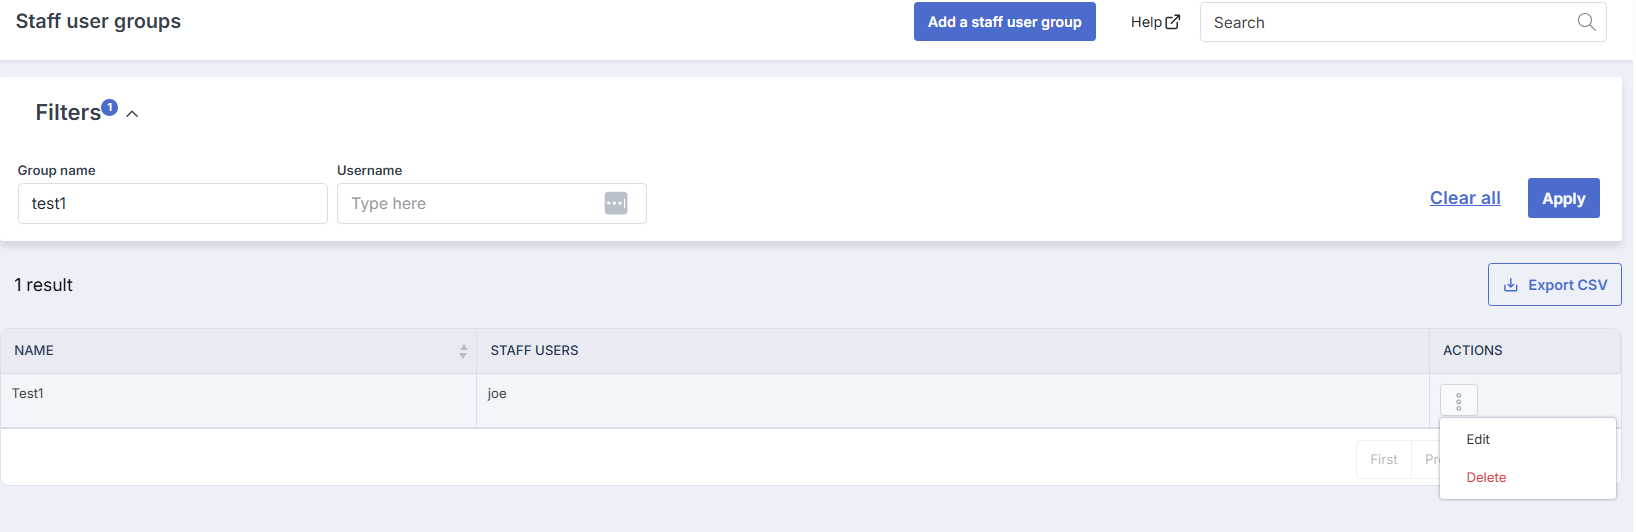Image resolution: width=1636 pixels, height=532 pixels.
Task: Click the Export CSV button
Action: 1555,285
